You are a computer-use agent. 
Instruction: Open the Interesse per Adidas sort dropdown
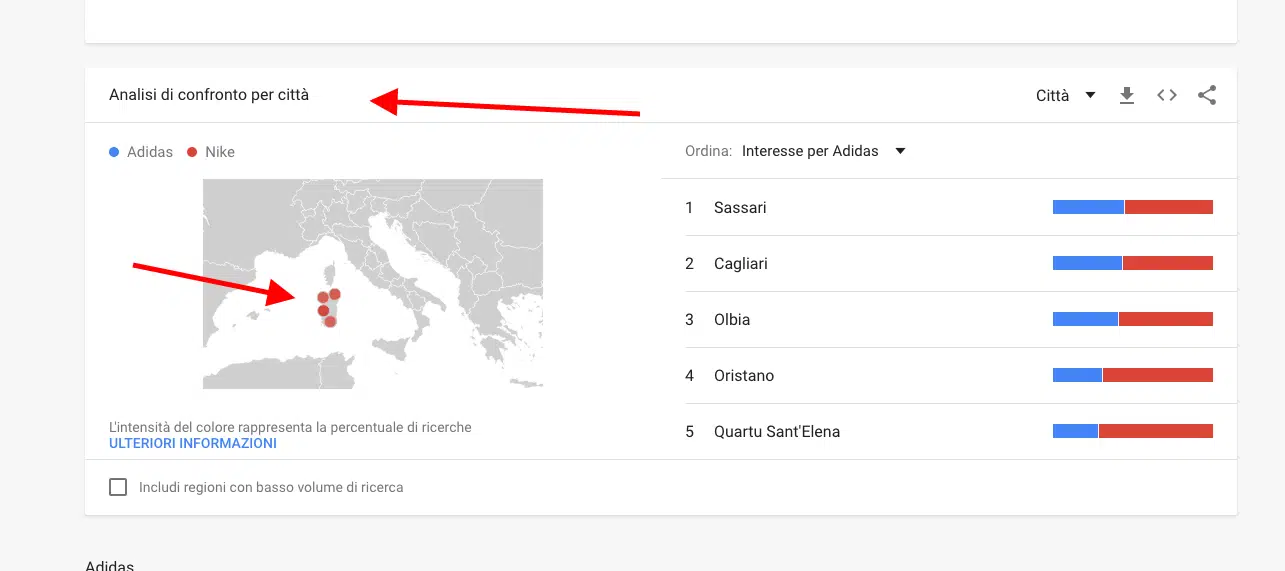click(824, 151)
